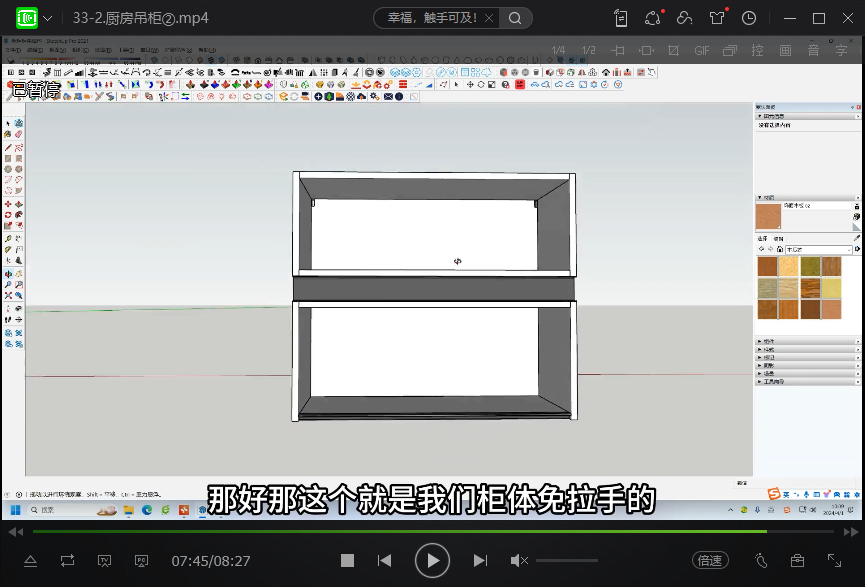This screenshot has width=865, height=587.
Task: Stop the video playback
Action: click(347, 561)
